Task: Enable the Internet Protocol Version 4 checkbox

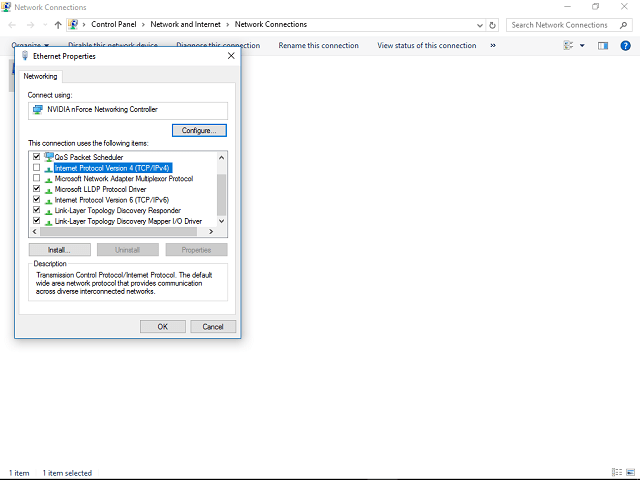Action: tap(36, 167)
